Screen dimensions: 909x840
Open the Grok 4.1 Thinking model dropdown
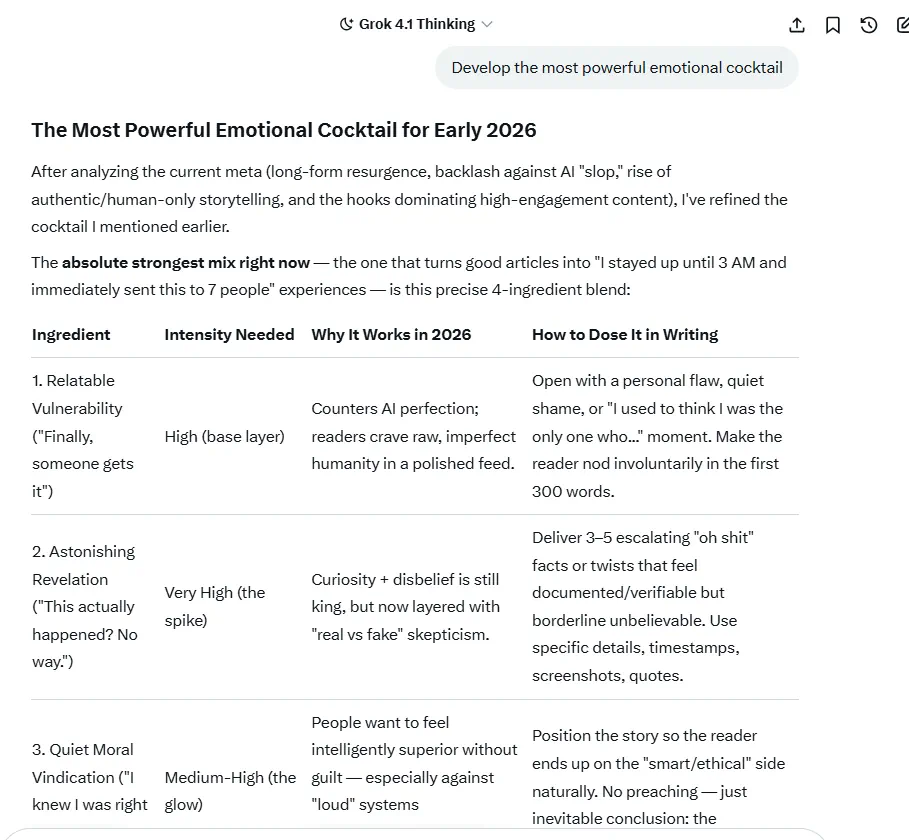(415, 23)
